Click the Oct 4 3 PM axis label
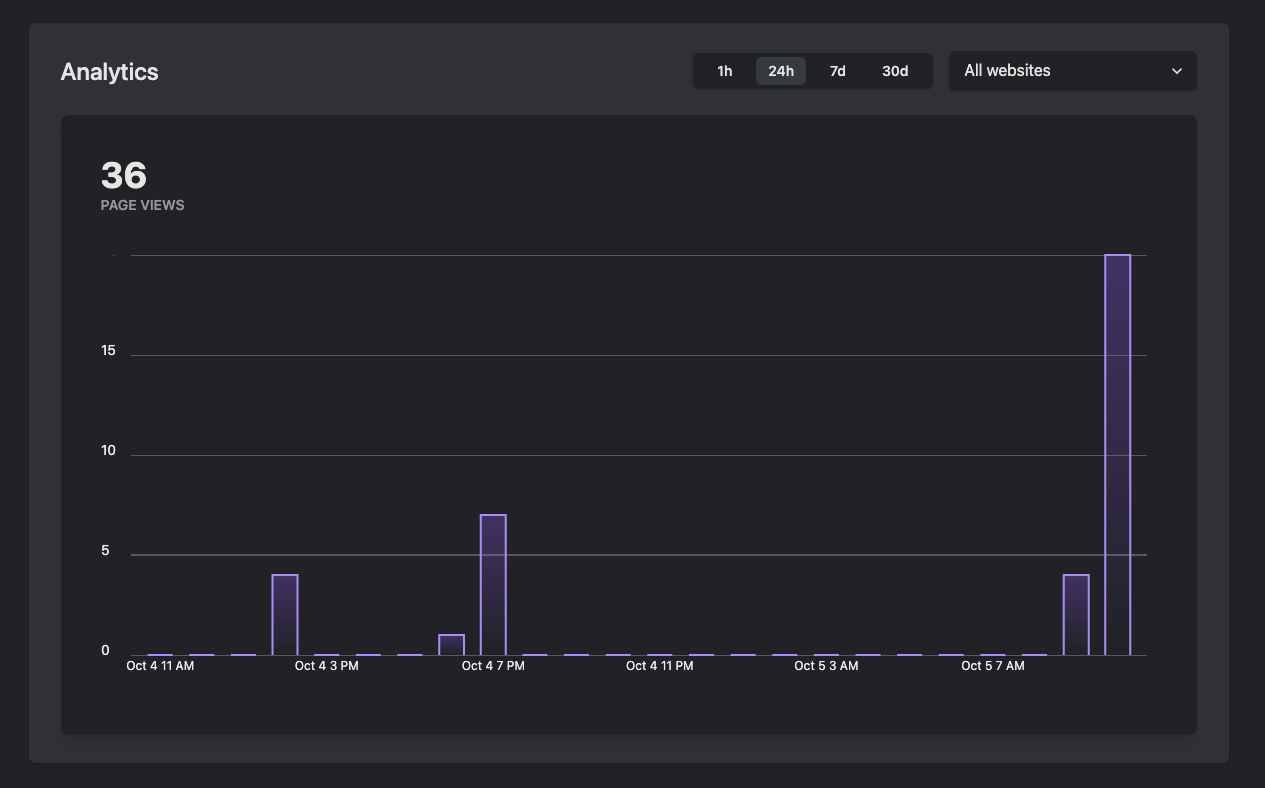The height and width of the screenshot is (788, 1265). click(326, 666)
